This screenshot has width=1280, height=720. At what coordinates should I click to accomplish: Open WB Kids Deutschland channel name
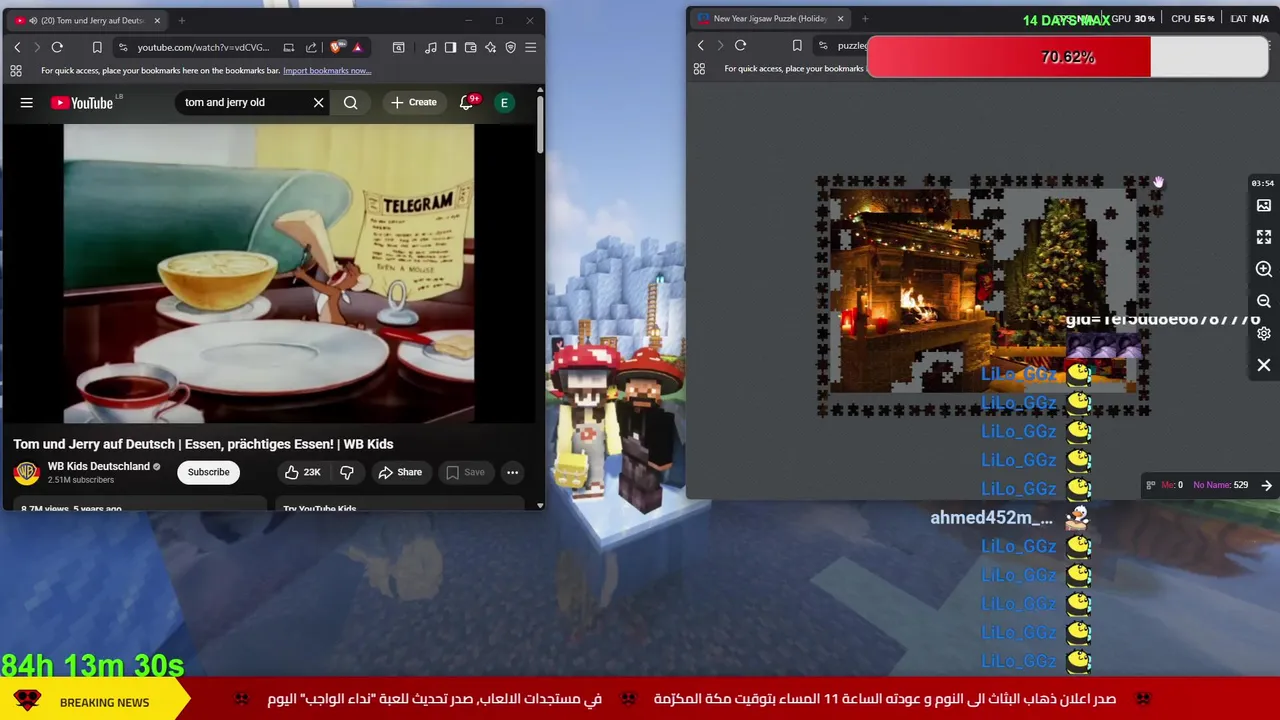[98, 466]
